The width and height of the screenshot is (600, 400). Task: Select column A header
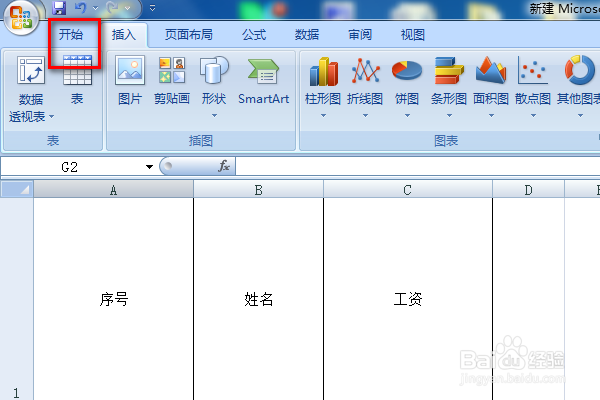114,189
